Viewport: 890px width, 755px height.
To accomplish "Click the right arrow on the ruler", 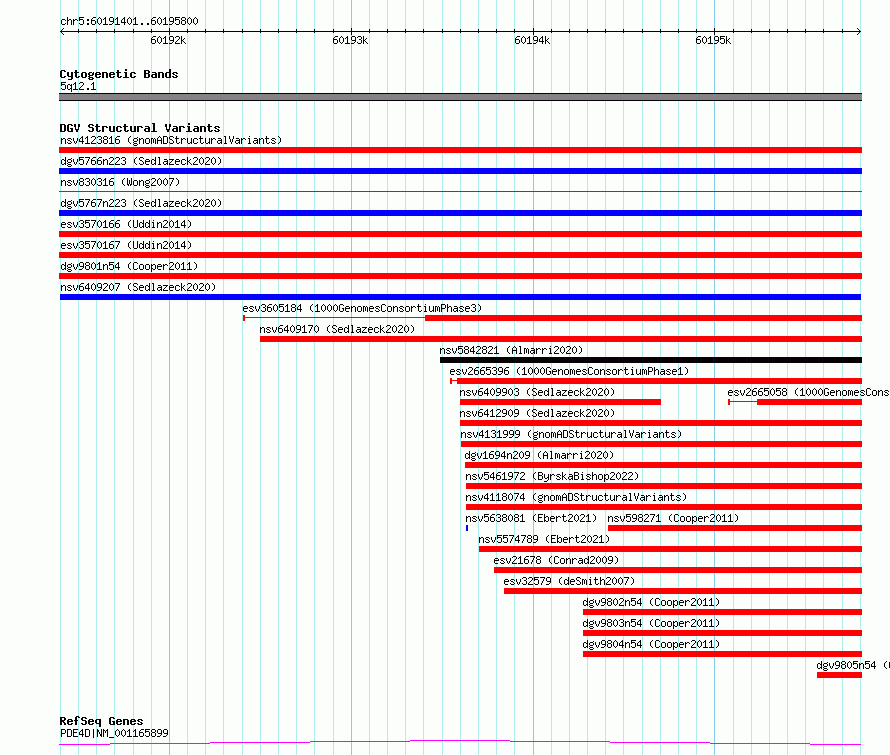I will pyautogui.click(x=859, y=32).
